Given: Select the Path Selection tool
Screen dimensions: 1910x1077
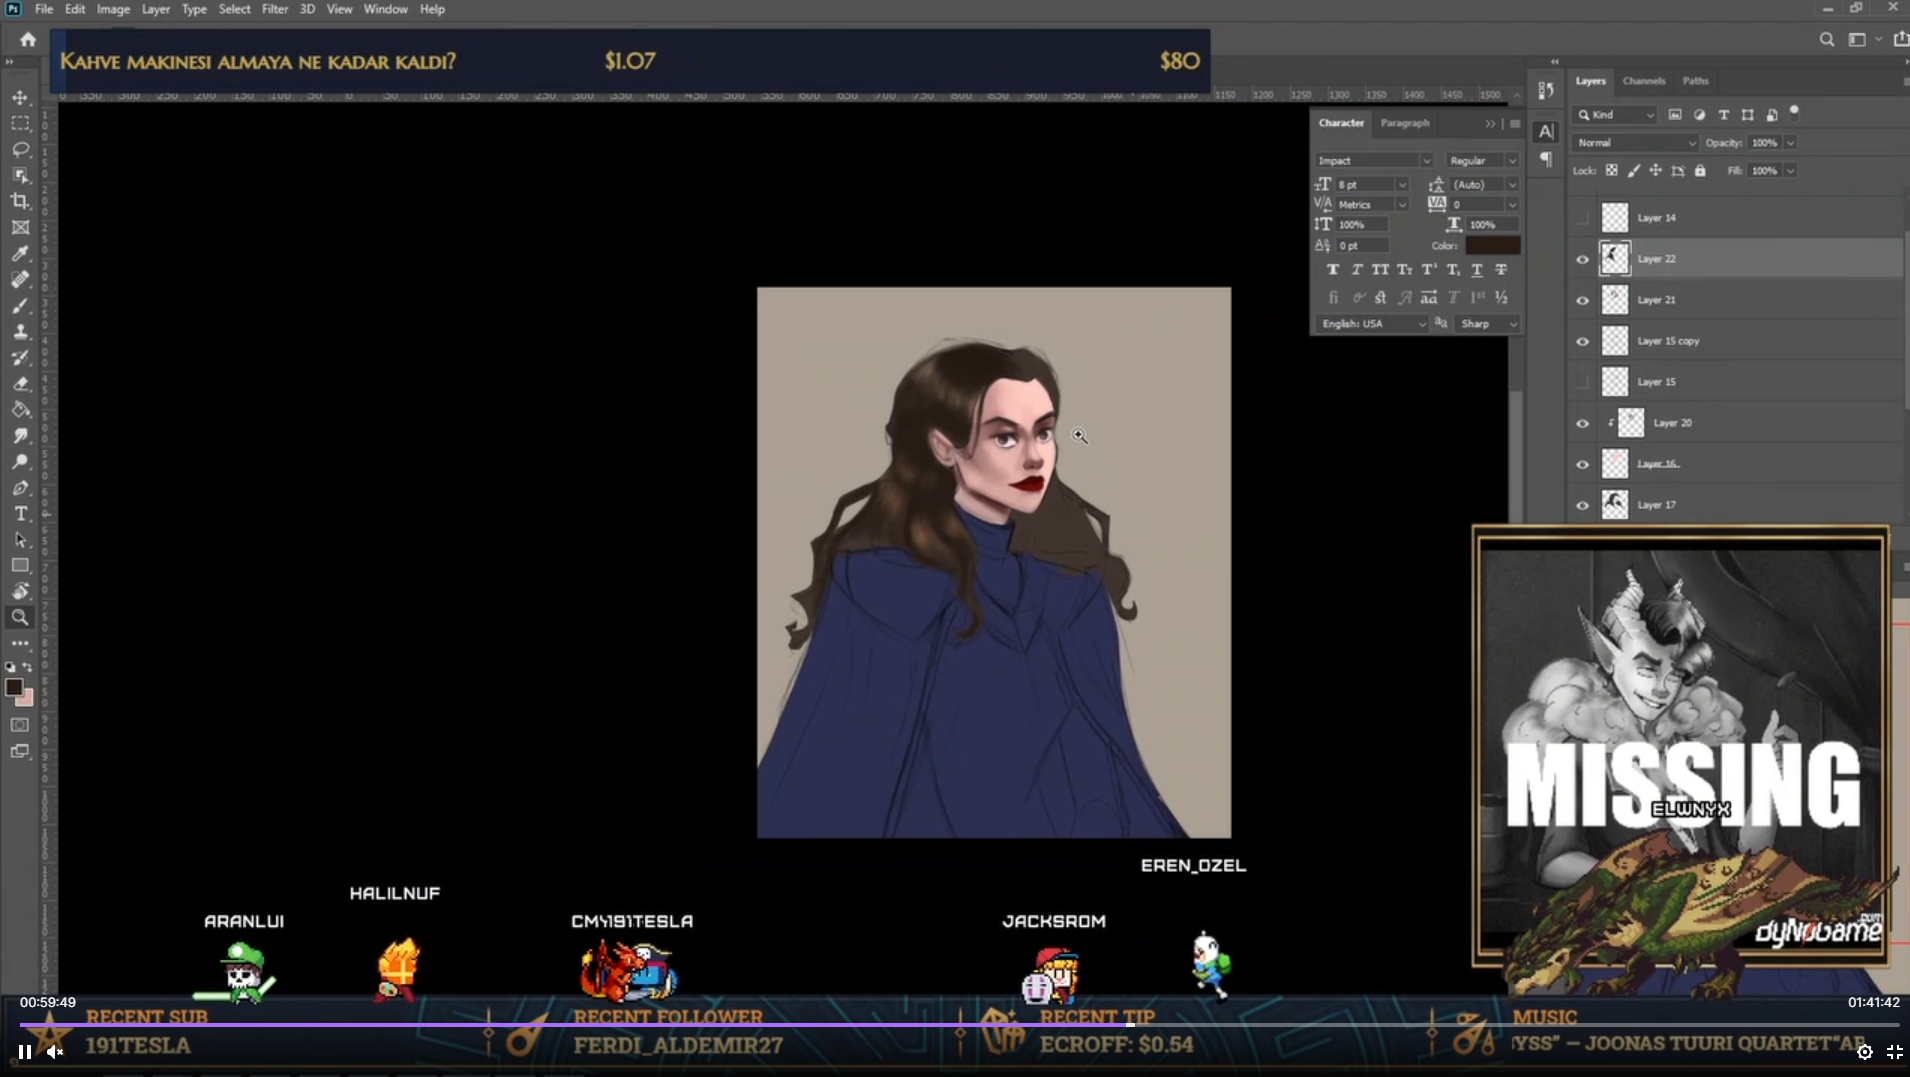Looking at the screenshot, I should (20, 539).
